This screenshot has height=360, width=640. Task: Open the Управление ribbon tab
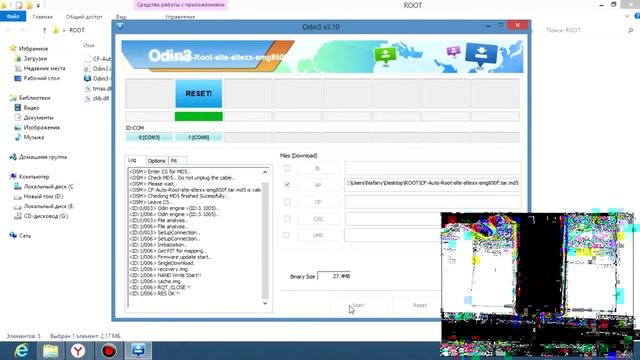coord(180,17)
